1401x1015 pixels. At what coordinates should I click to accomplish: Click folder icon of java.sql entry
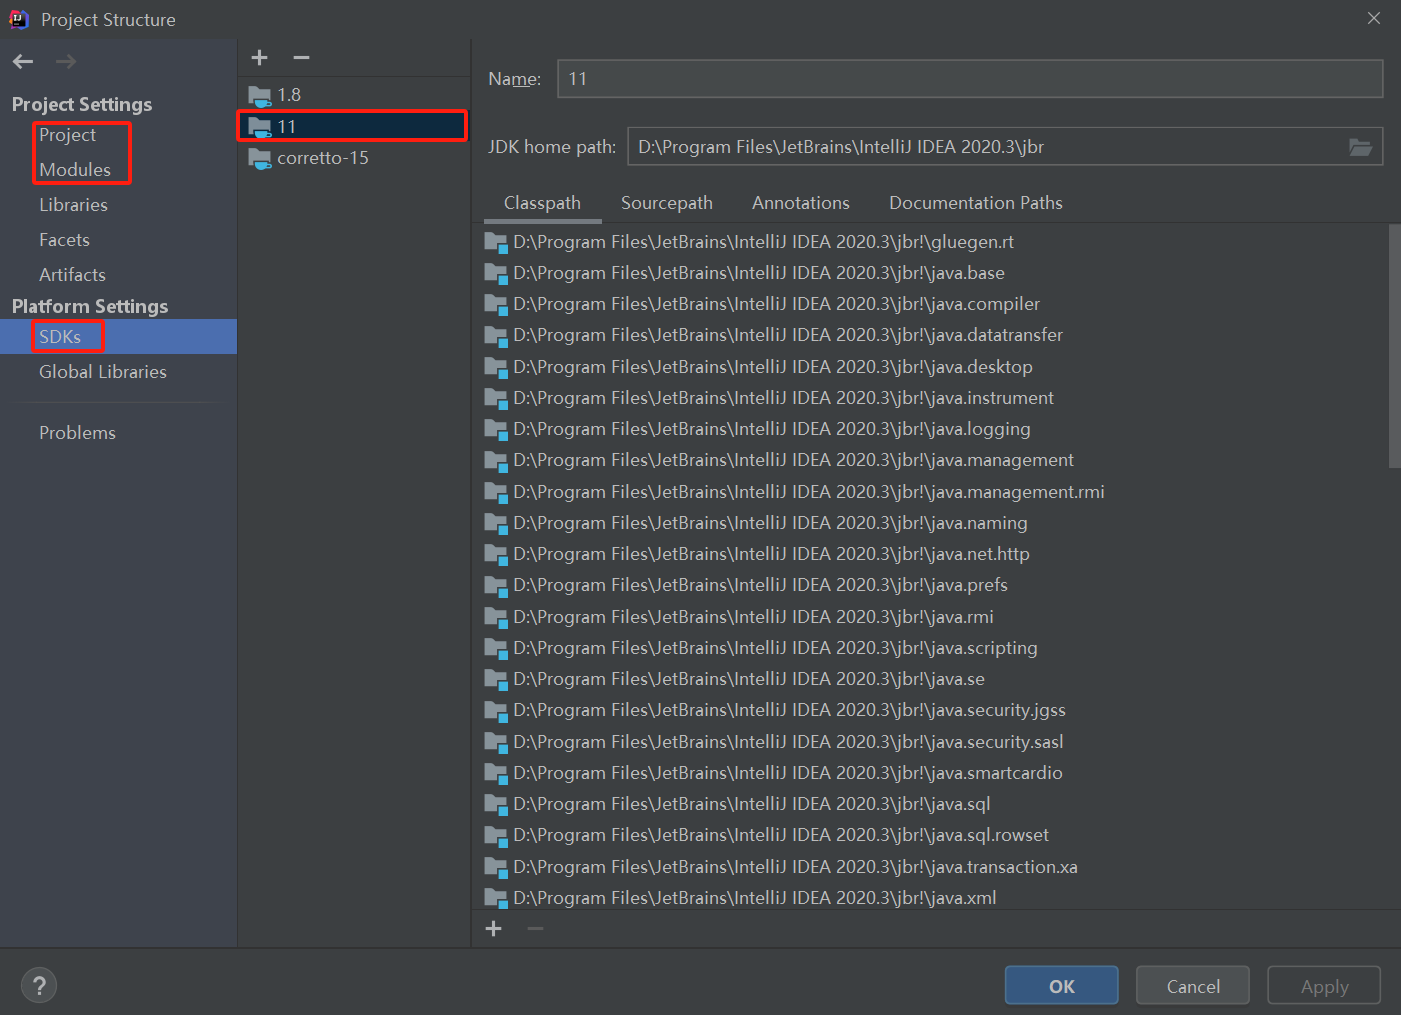496,804
